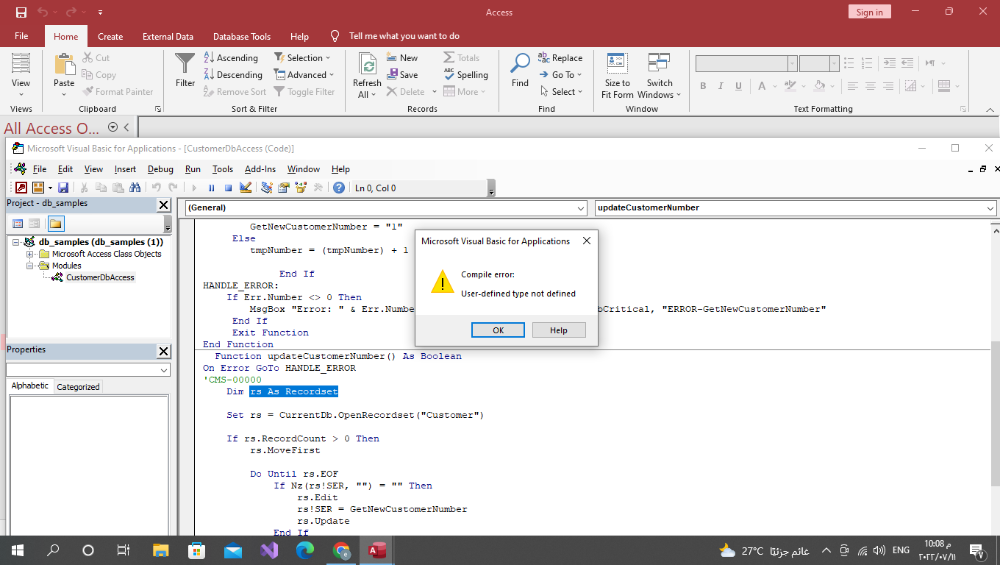Click Toggle Filter in Sort & Filter group
Image resolution: width=1000 pixels, height=565 pixels.
(304, 92)
